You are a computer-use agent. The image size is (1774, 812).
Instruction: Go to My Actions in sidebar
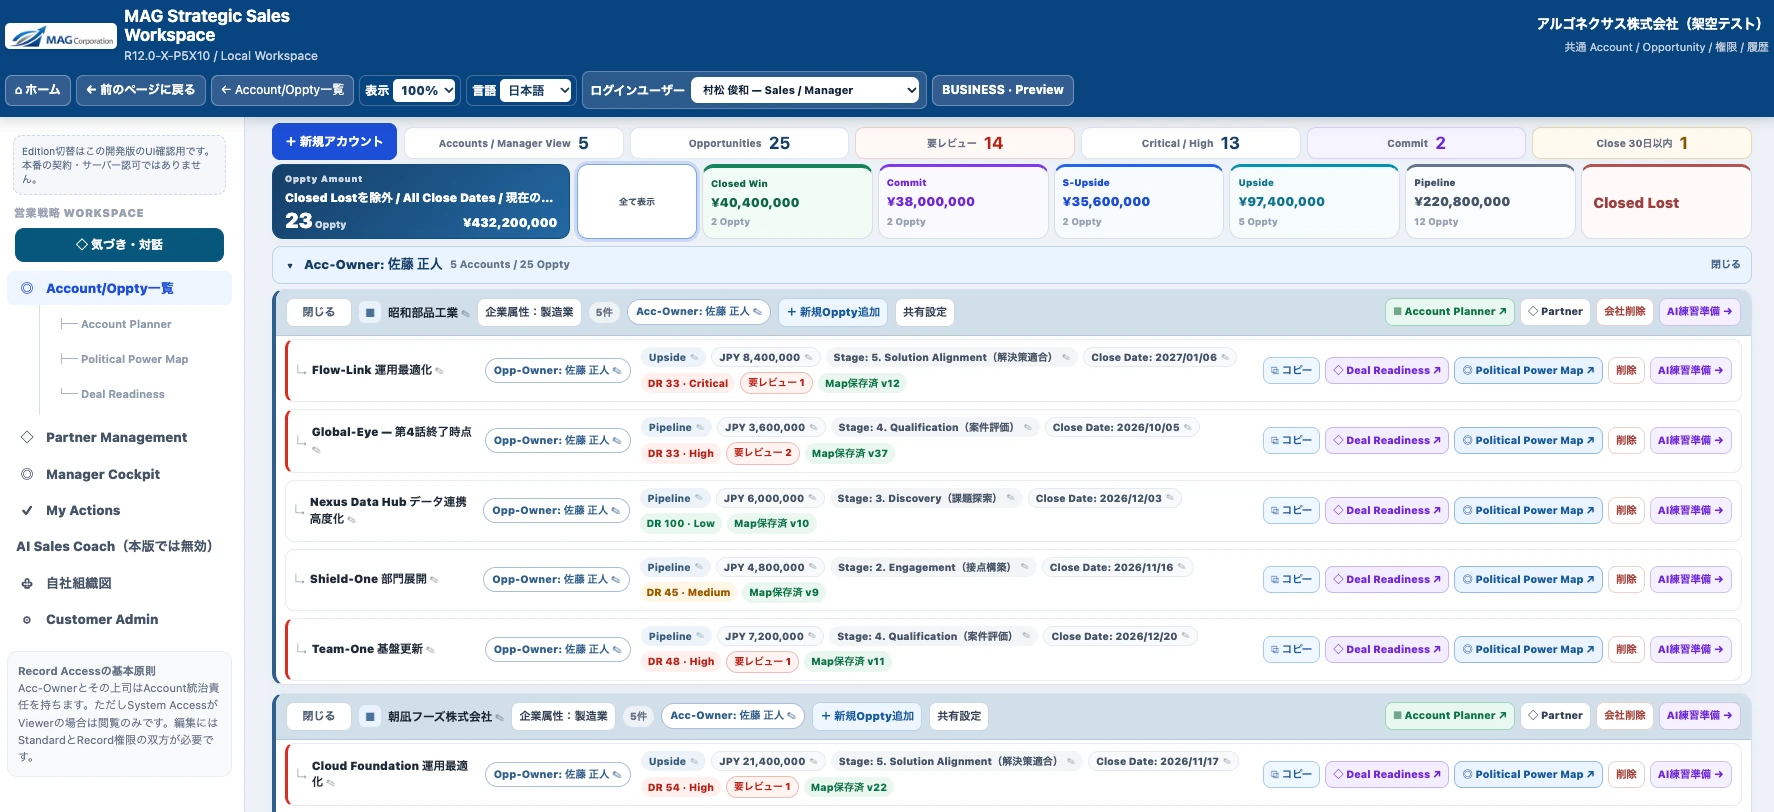83,510
